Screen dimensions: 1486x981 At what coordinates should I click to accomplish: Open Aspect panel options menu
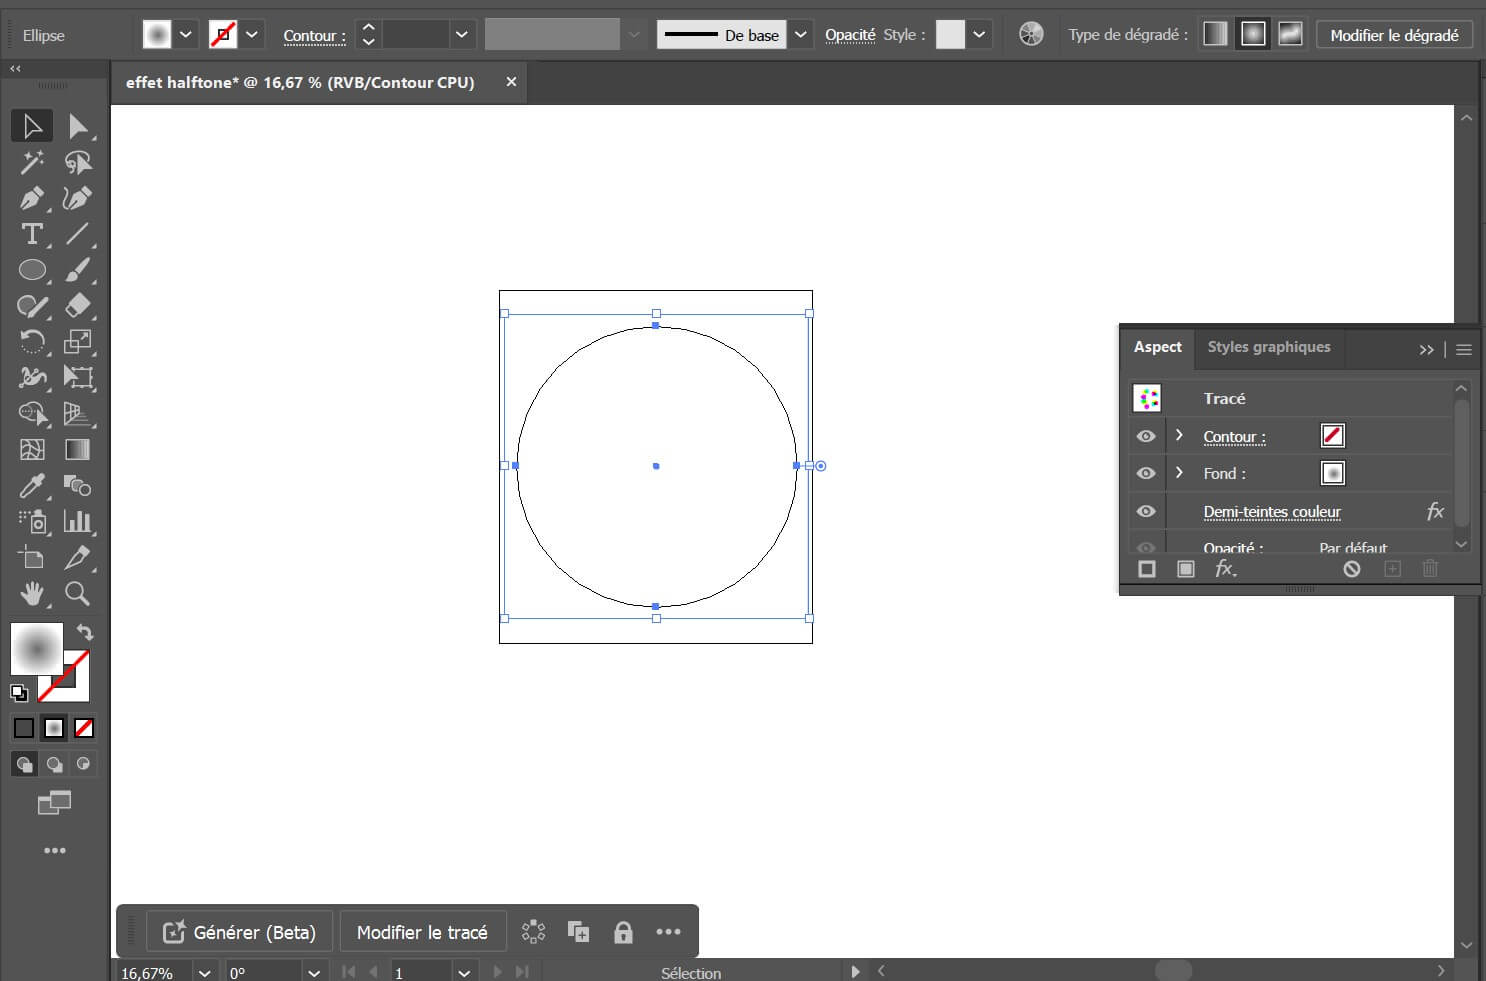(1464, 349)
